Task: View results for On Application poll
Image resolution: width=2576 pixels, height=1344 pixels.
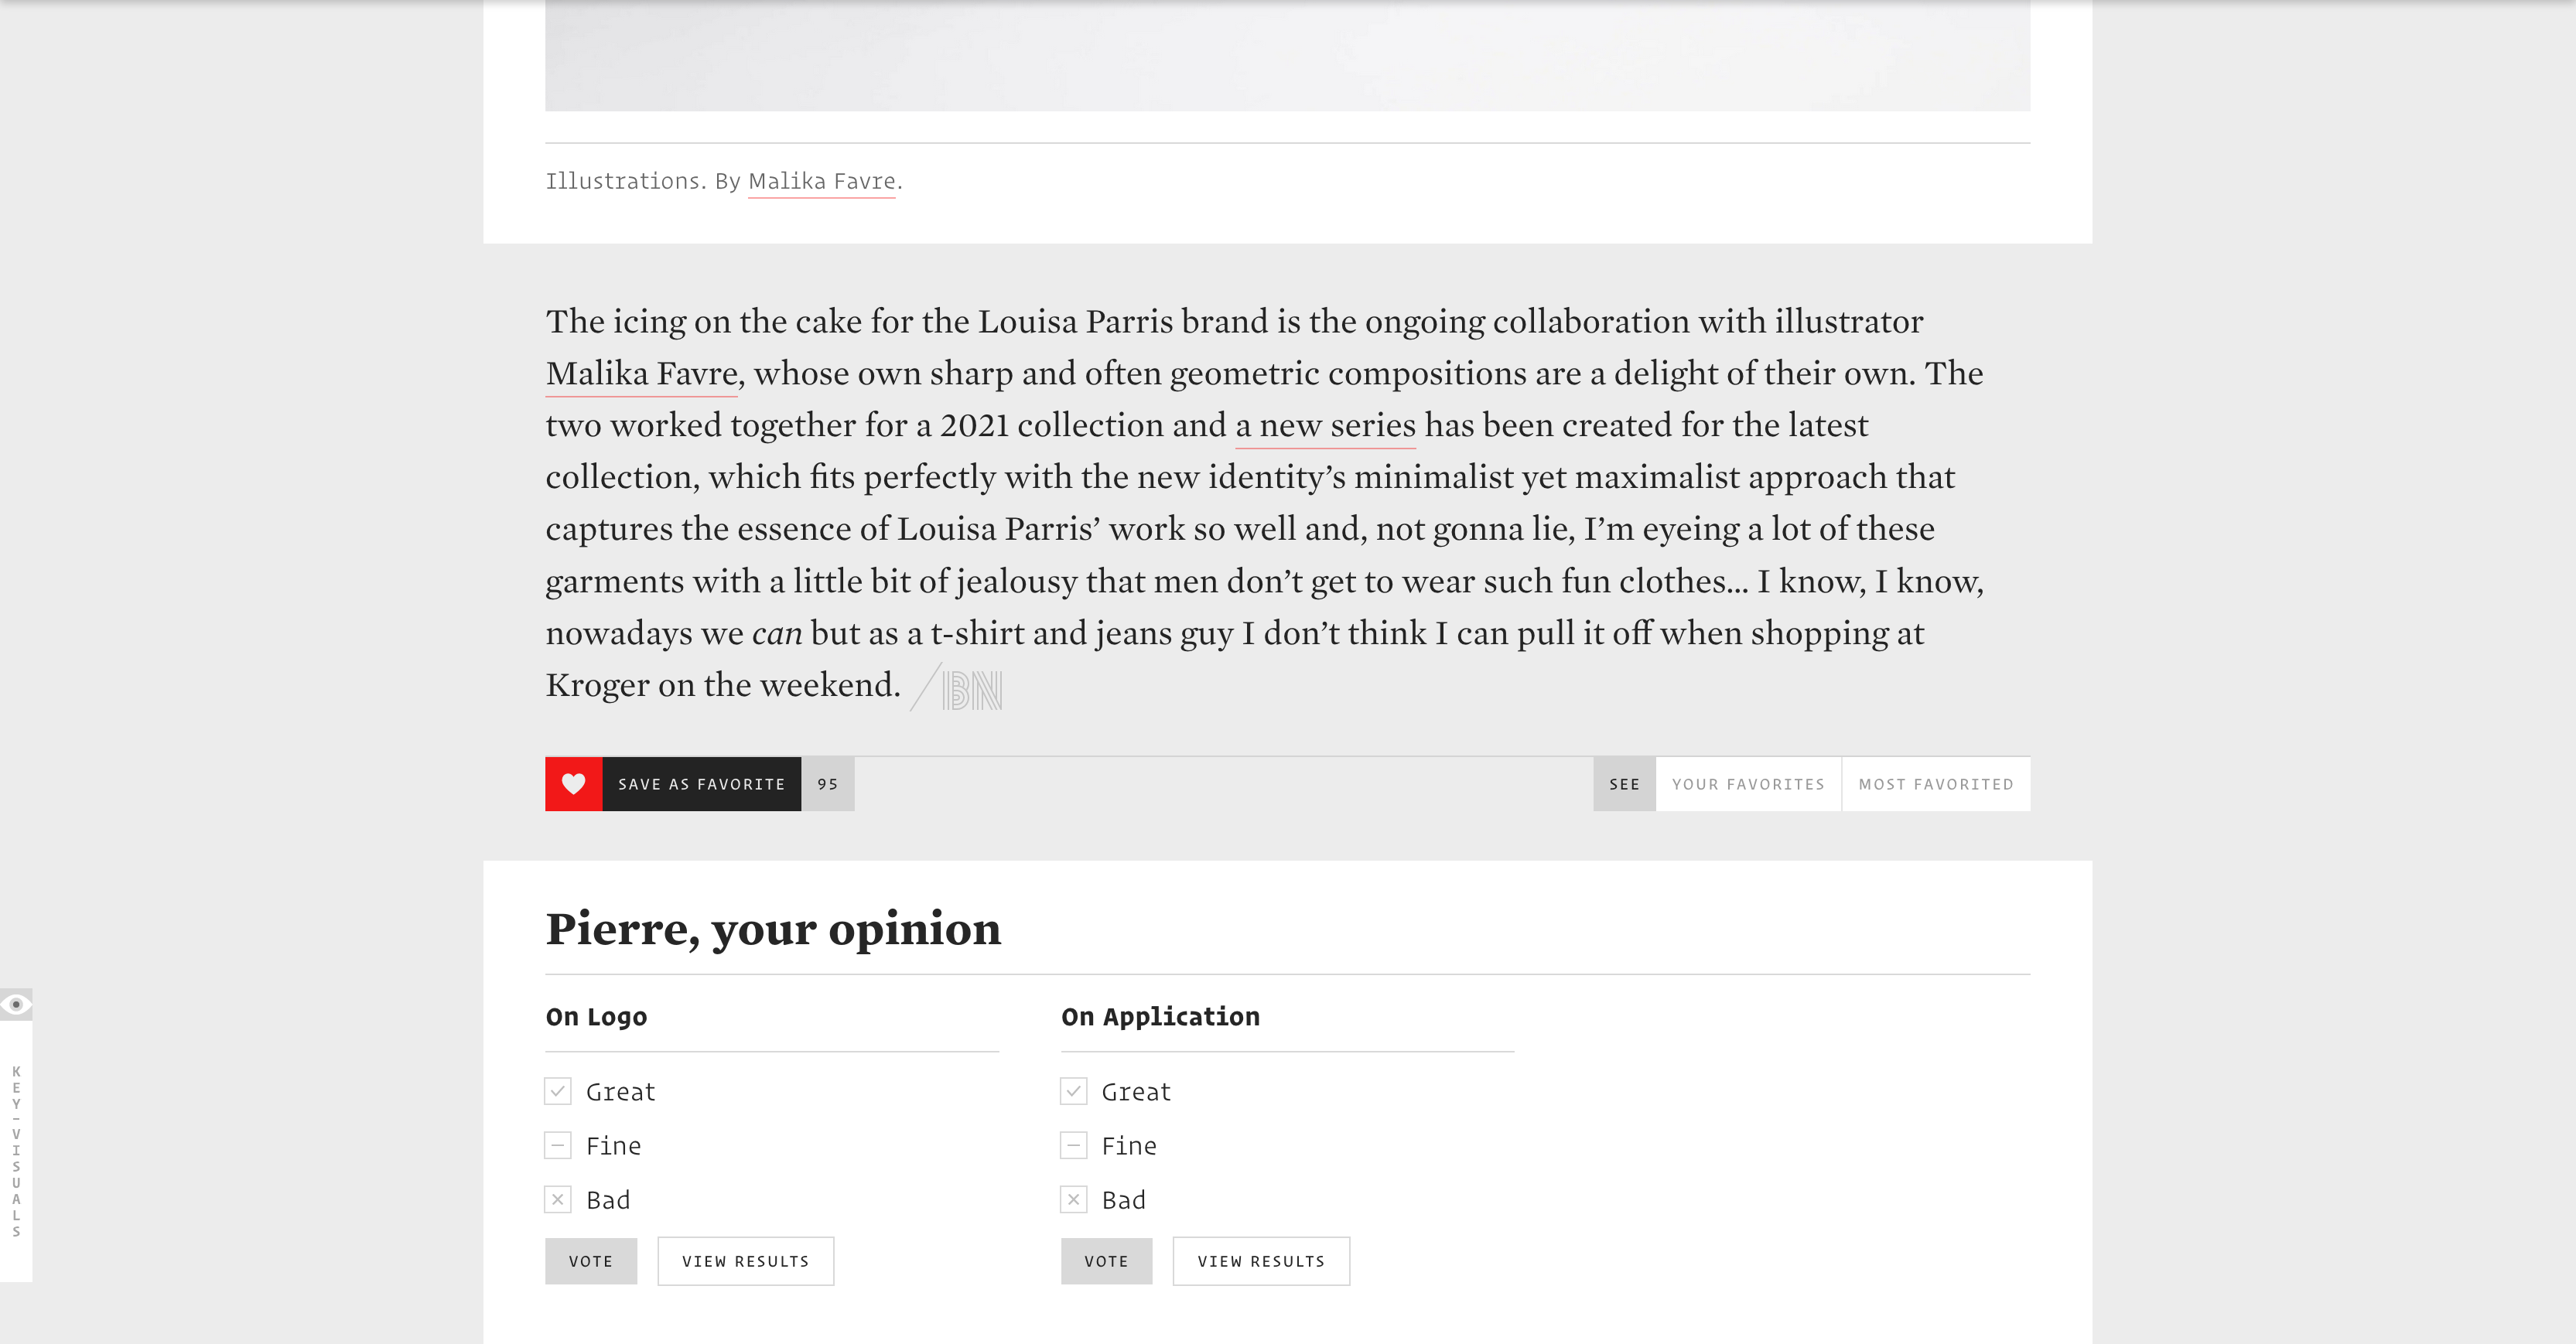Action: tap(1260, 1261)
